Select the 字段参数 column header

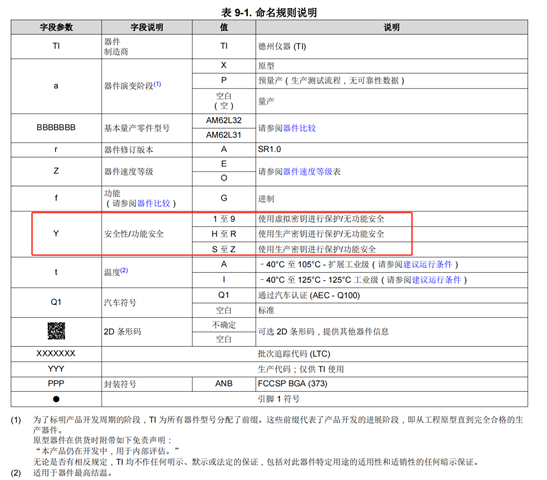56,27
